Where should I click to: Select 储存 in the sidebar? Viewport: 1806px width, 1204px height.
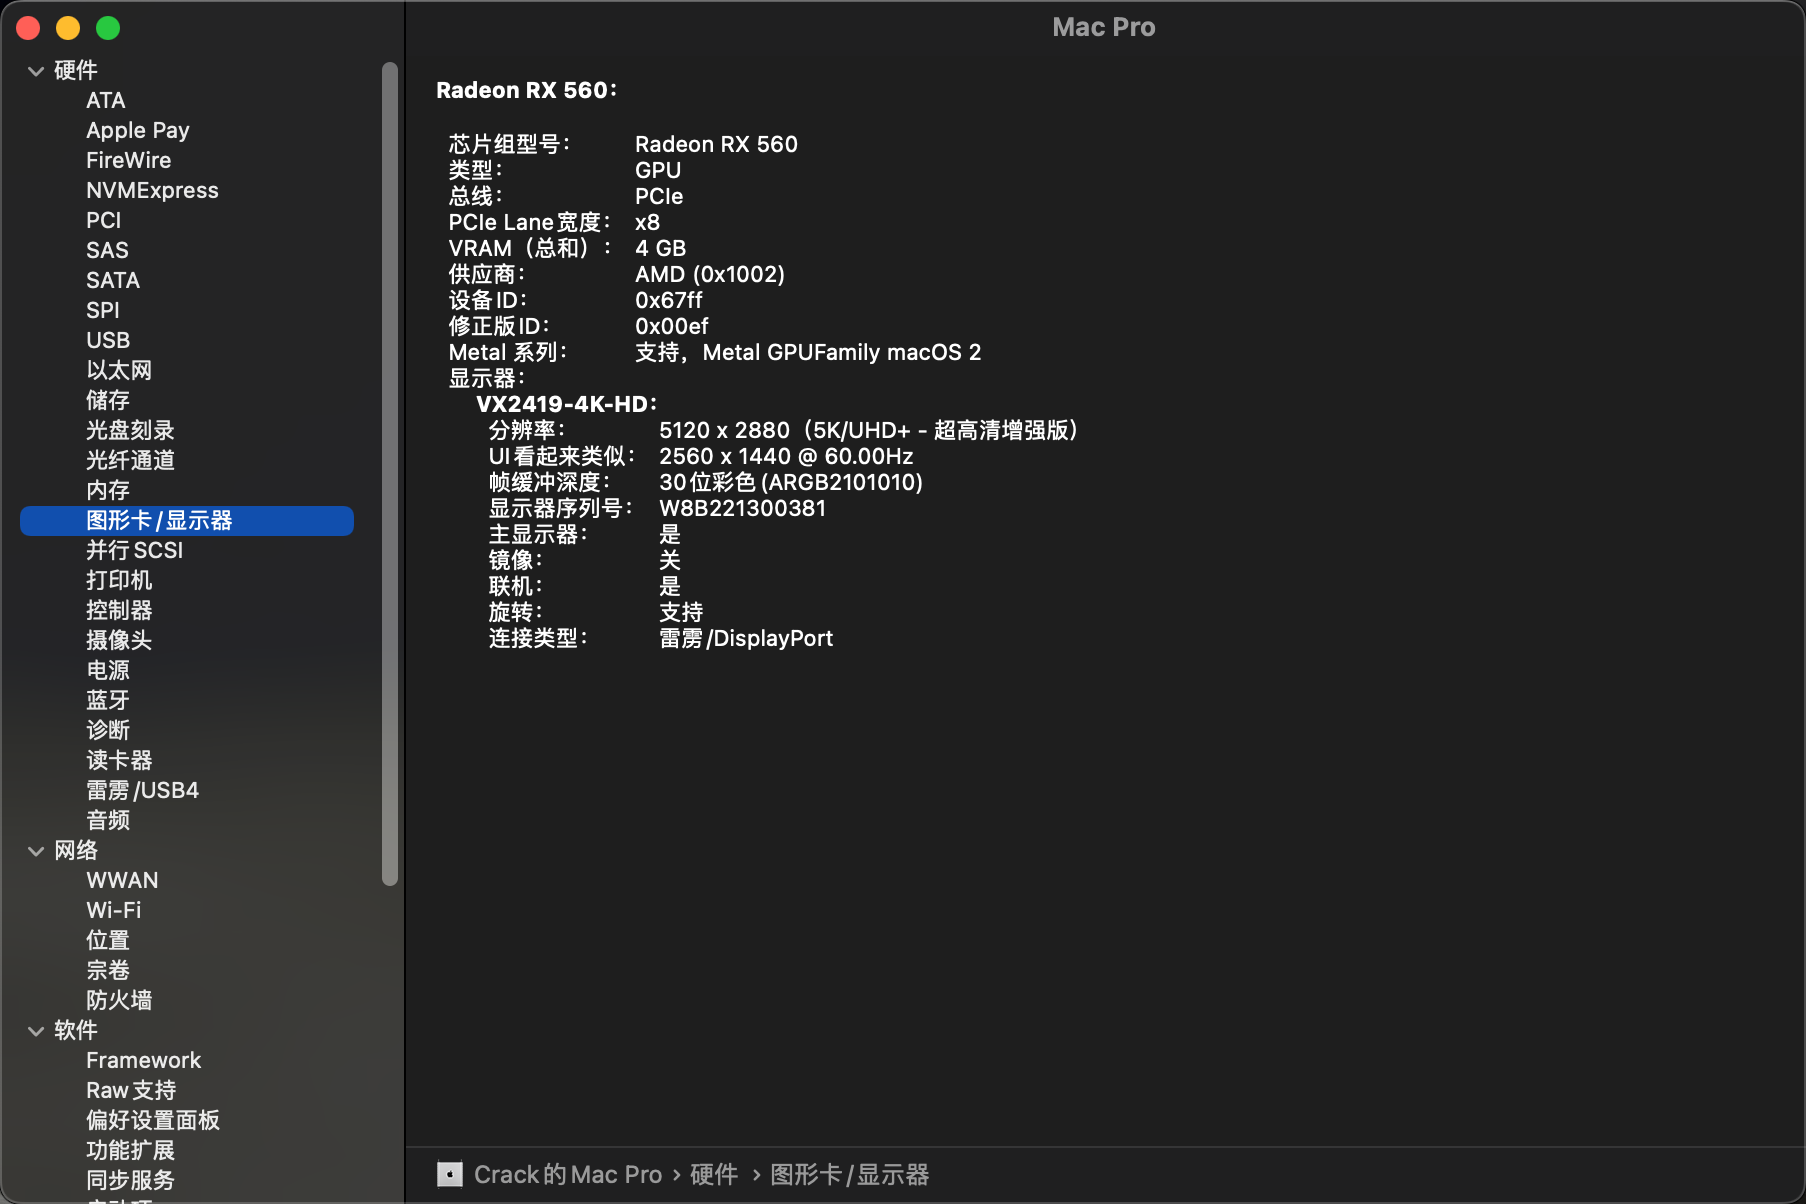(108, 400)
